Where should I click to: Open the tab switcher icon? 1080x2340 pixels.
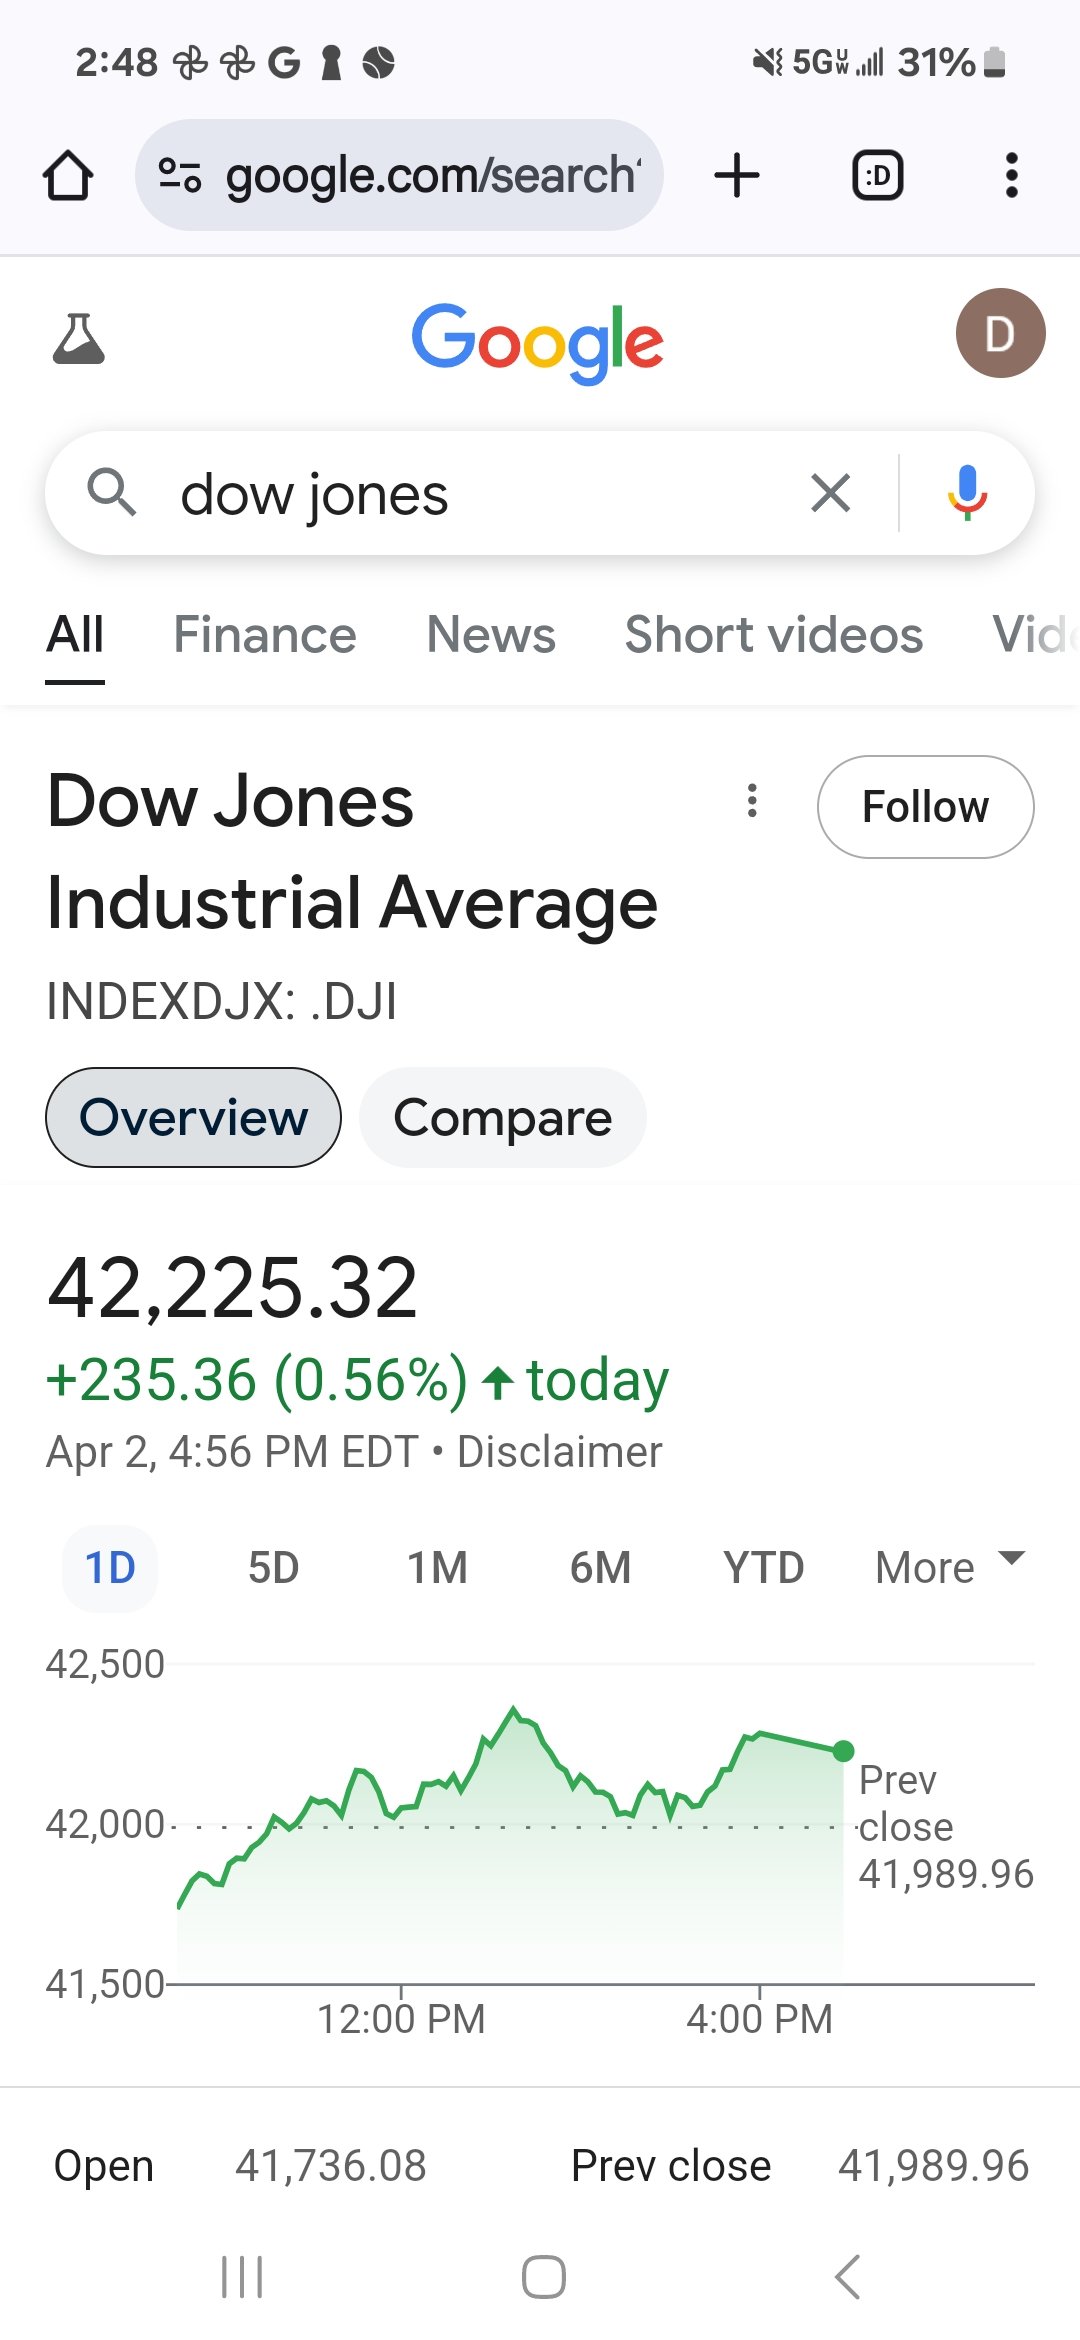point(877,176)
